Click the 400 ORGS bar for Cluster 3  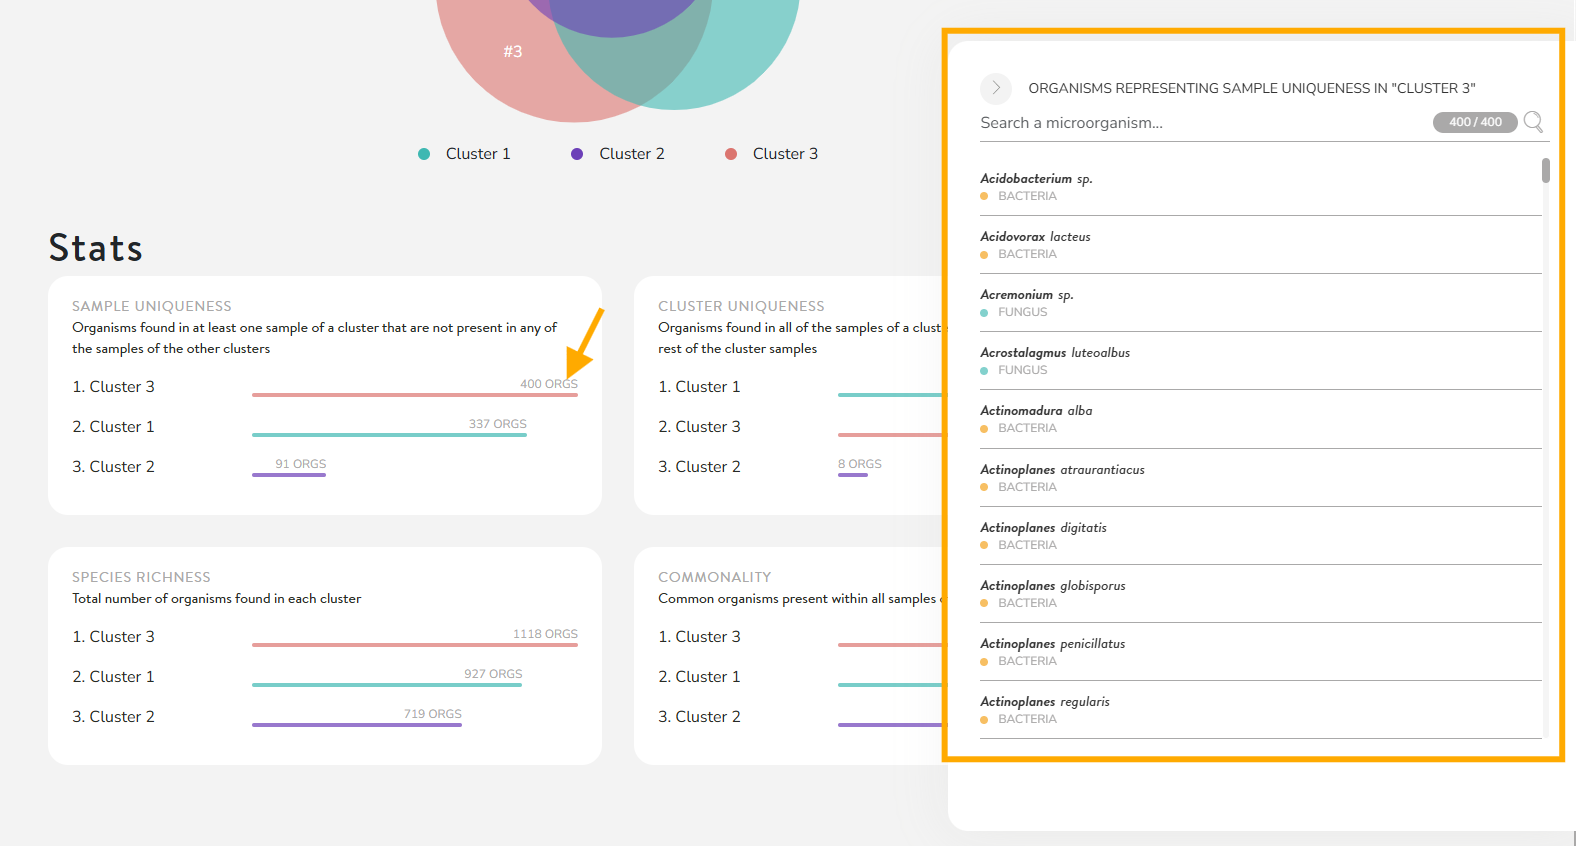(414, 394)
